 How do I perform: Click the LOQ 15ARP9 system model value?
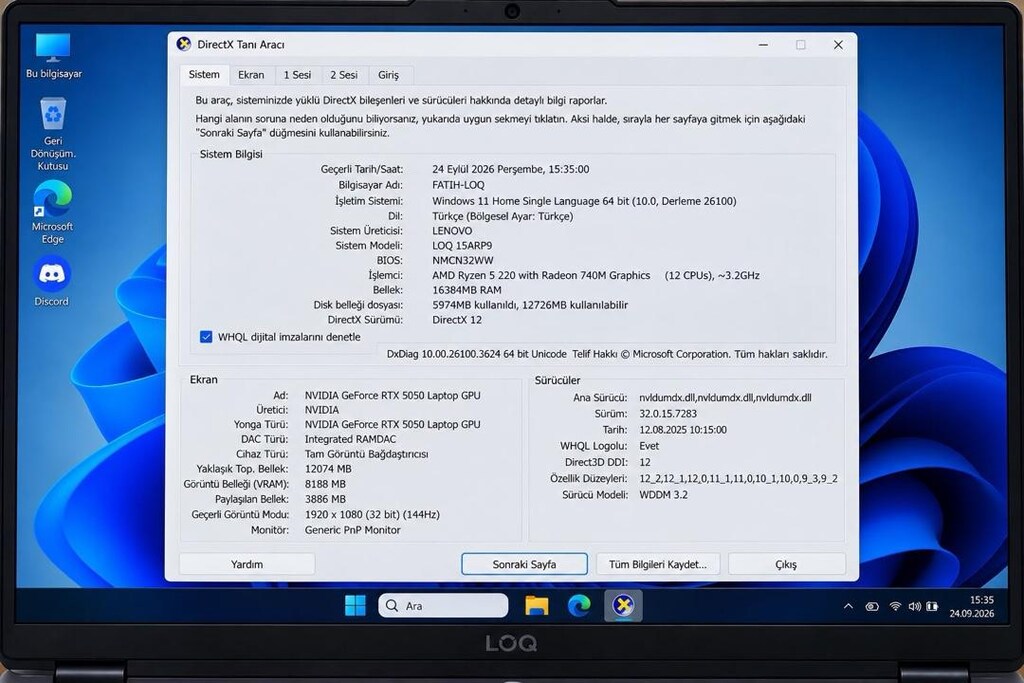click(x=462, y=246)
